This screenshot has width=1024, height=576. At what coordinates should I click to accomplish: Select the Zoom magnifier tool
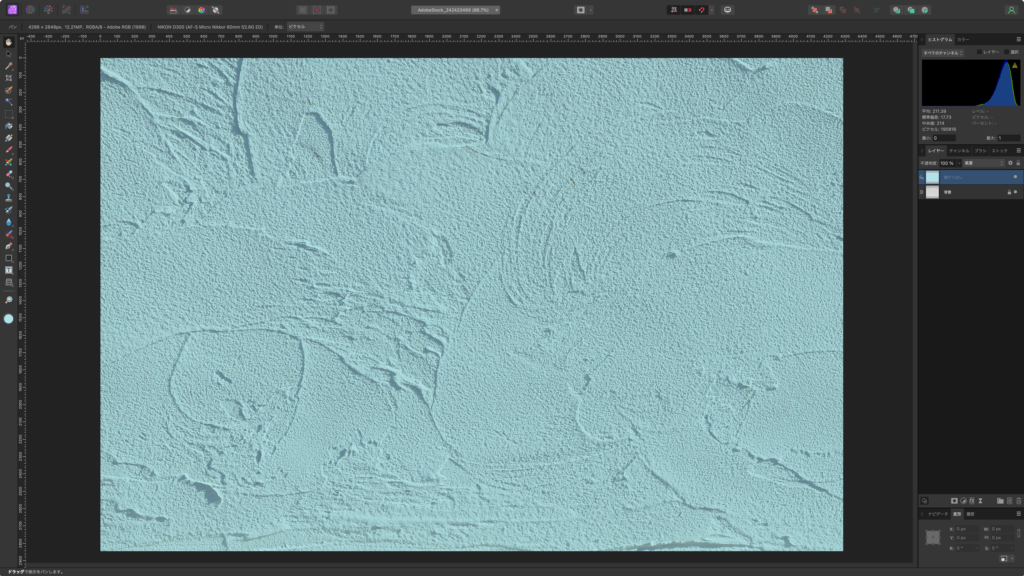pyautogui.click(x=9, y=300)
